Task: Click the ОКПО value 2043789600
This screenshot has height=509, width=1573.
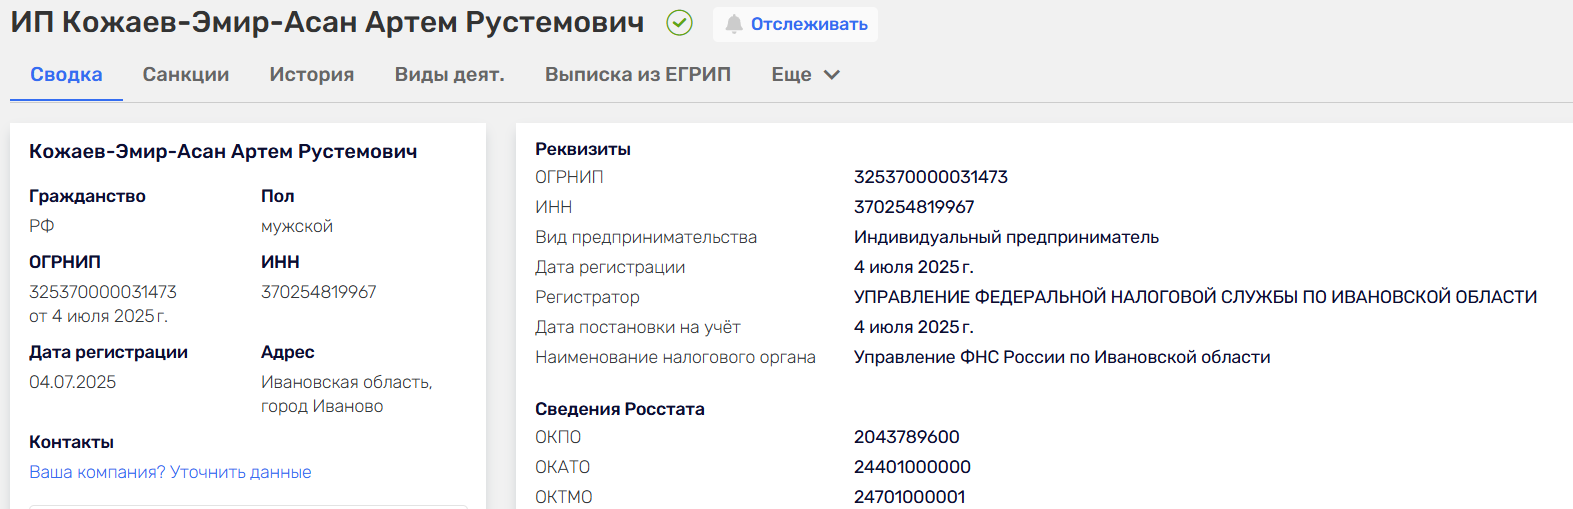Action: click(906, 437)
